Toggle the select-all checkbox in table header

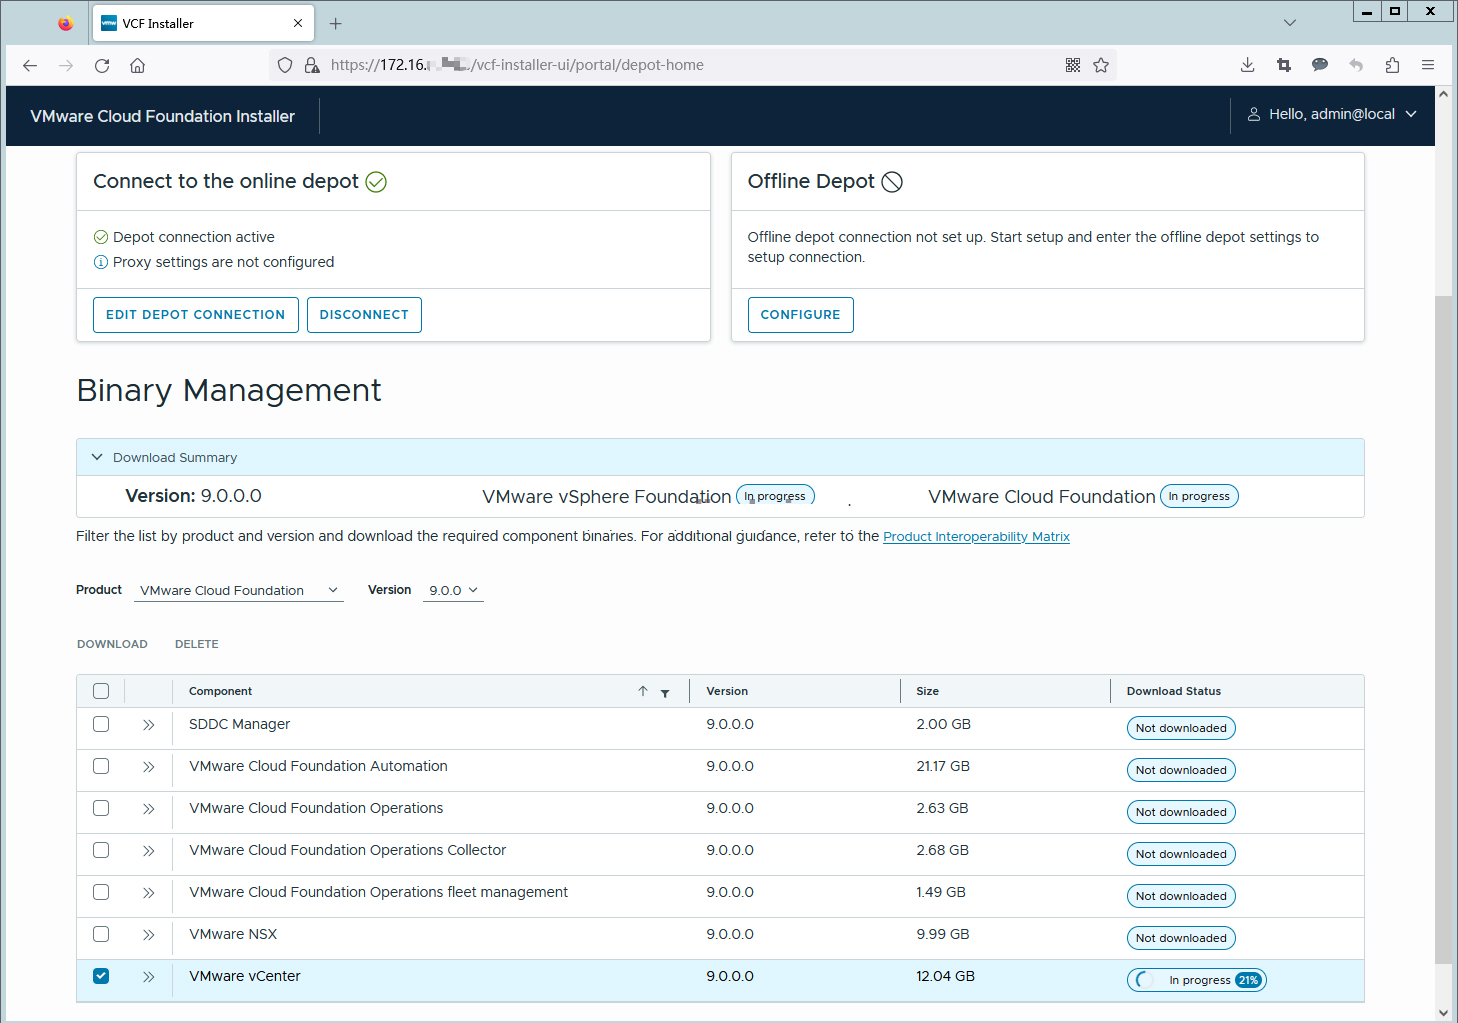[x=101, y=691]
